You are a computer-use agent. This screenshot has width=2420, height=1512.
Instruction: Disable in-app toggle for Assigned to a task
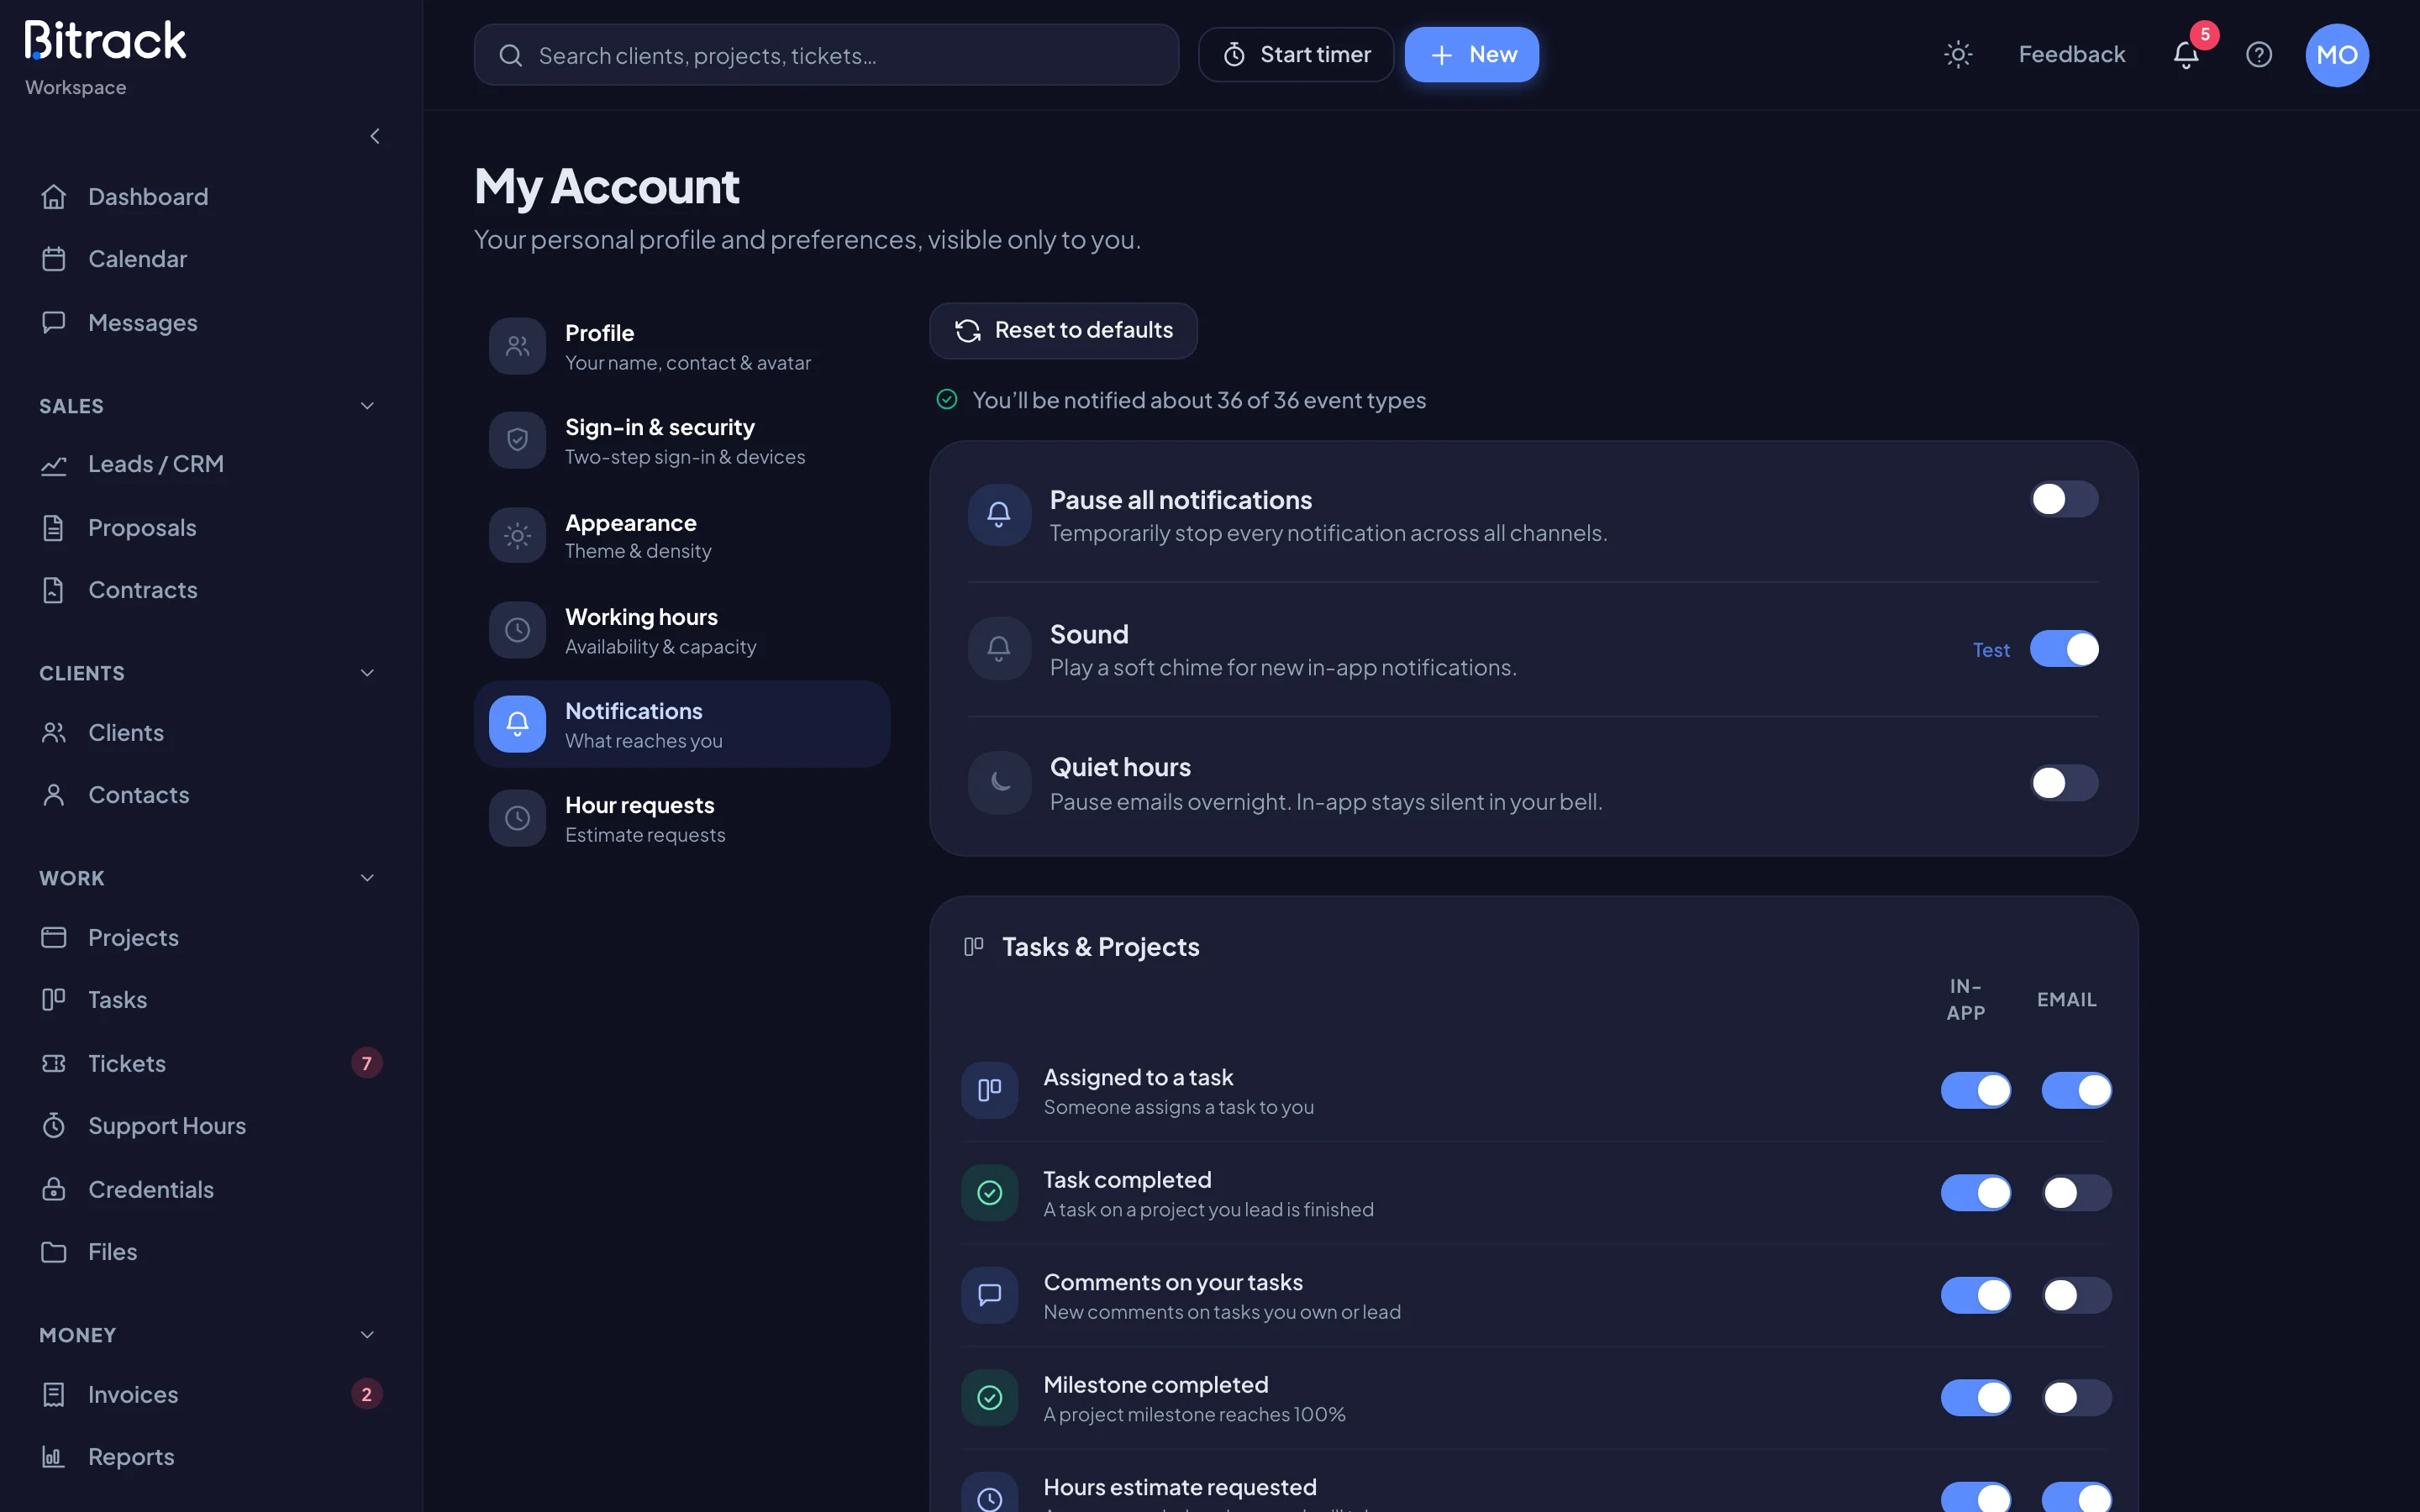click(x=1976, y=1090)
